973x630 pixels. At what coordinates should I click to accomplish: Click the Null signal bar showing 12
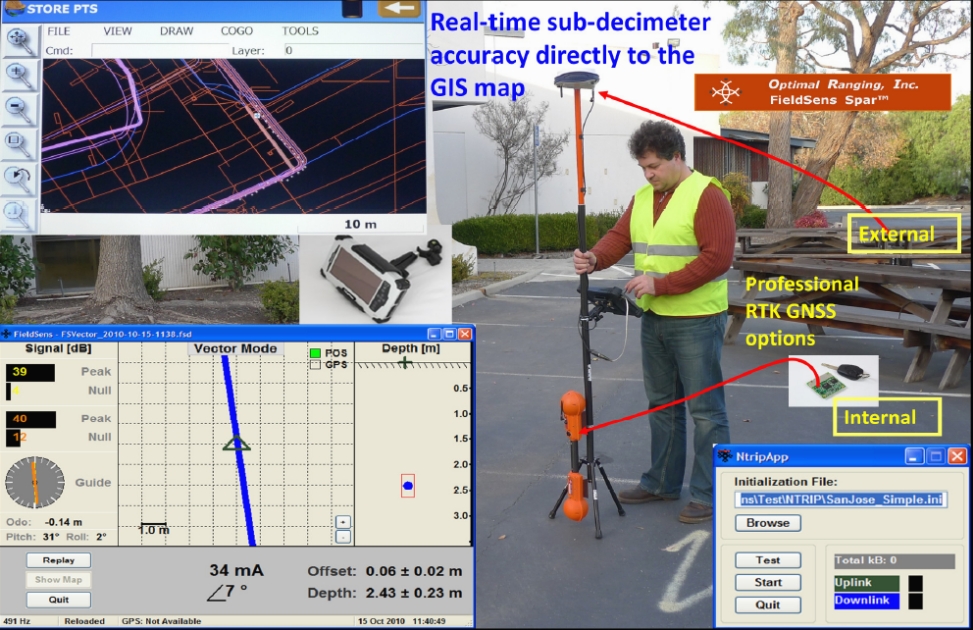[13, 438]
